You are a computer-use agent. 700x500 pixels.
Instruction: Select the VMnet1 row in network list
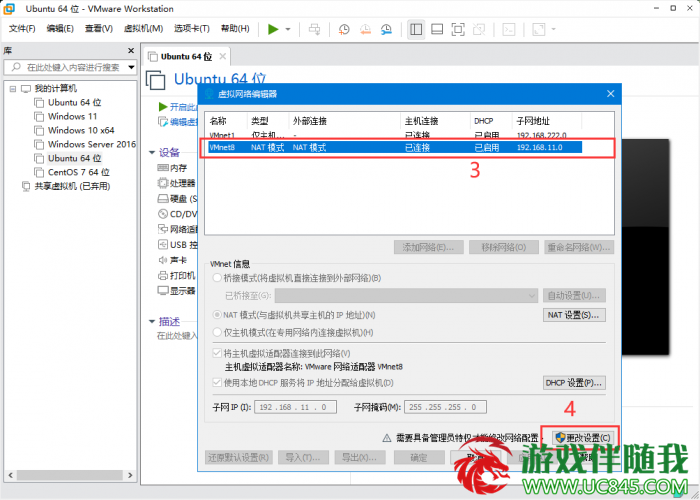(x=395, y=134)
